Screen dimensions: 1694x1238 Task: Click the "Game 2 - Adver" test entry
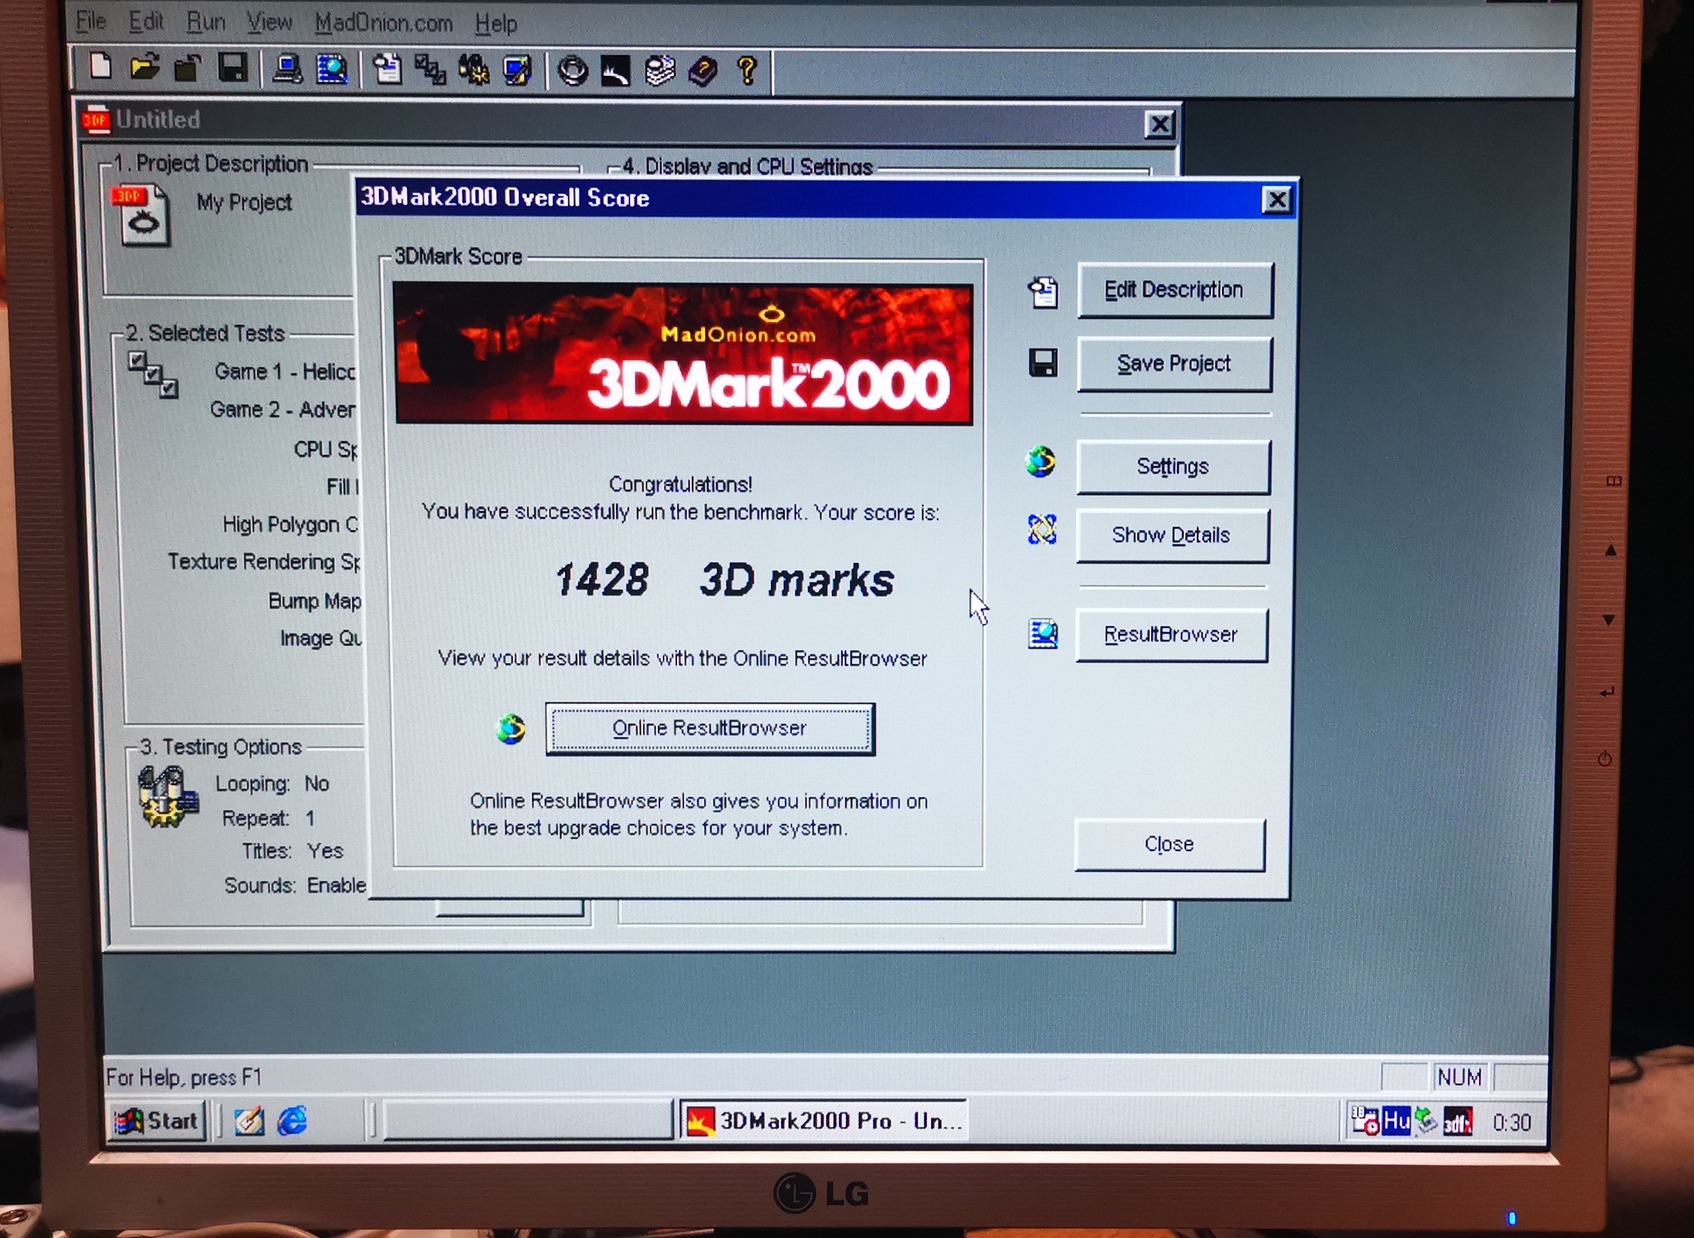point(282,410)
